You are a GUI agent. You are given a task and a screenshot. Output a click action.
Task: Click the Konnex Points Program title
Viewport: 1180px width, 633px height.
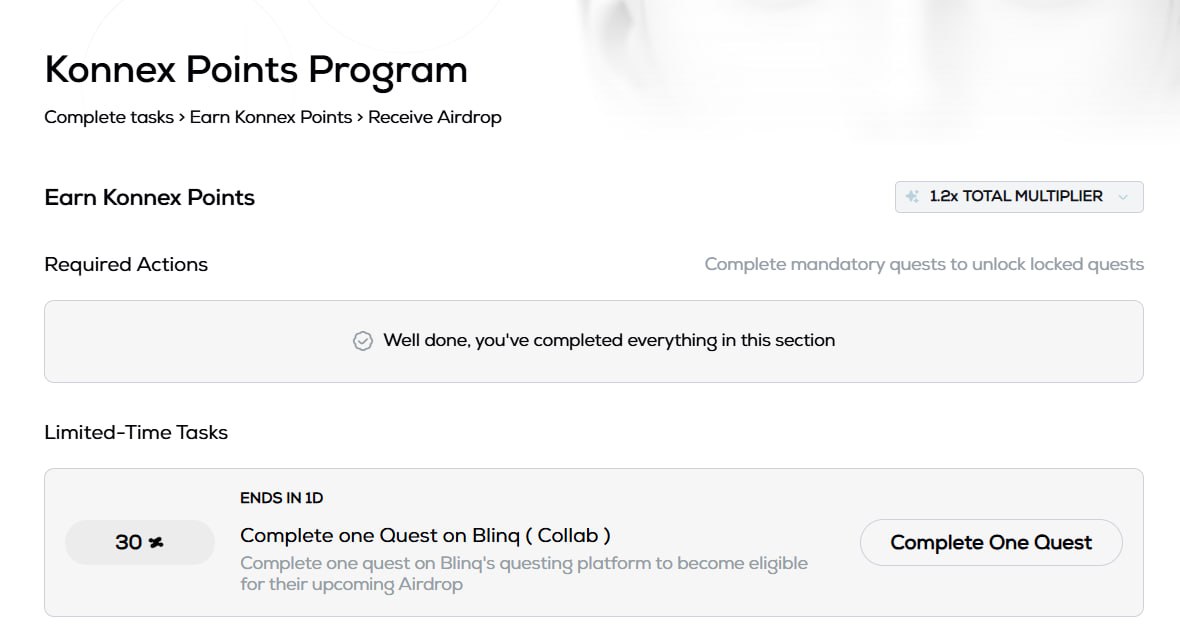(256, 70)
